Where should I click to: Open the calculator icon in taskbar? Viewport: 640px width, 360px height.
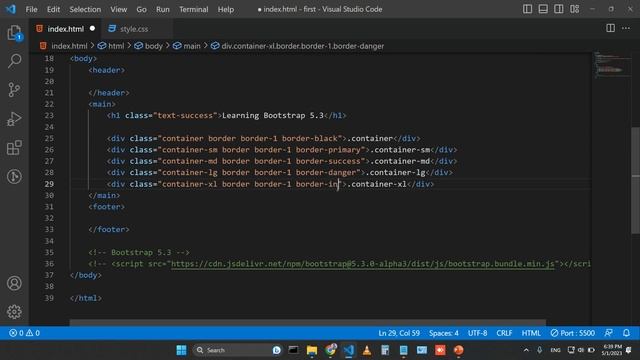(385, 350)
